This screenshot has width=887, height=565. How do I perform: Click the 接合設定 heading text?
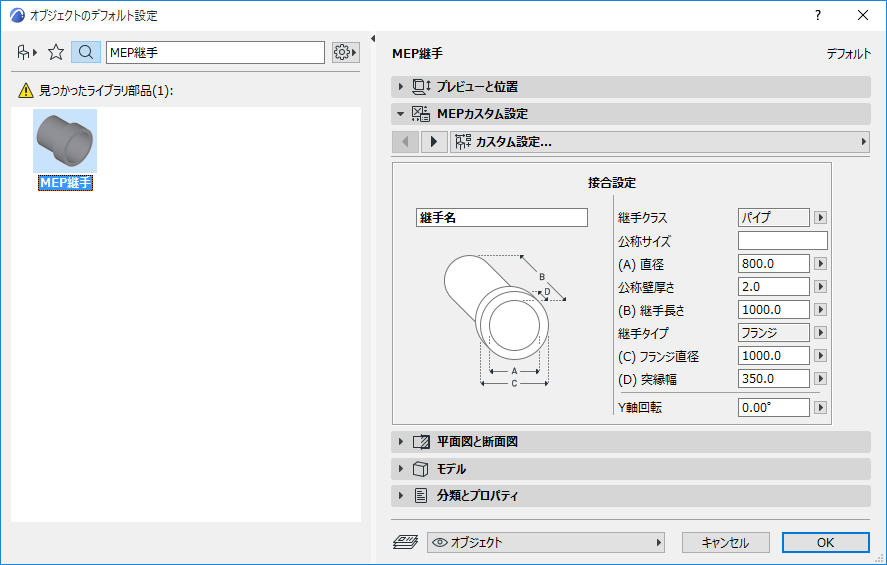click(612, 183)
